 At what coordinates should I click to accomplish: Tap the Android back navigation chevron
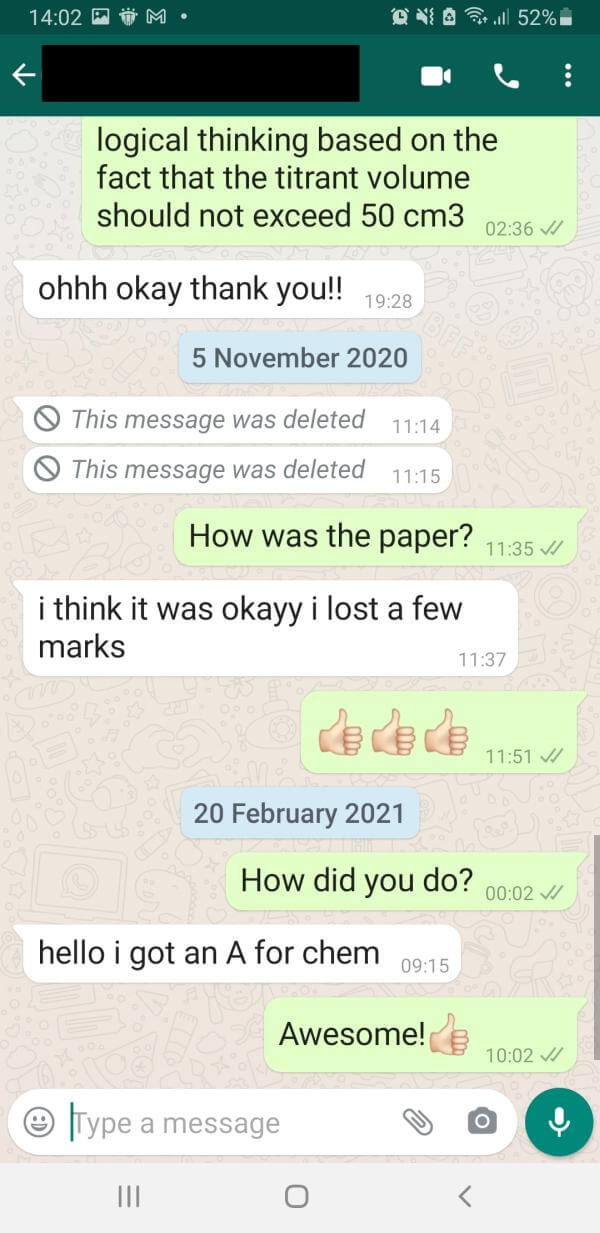click(x=464, y=1196)
